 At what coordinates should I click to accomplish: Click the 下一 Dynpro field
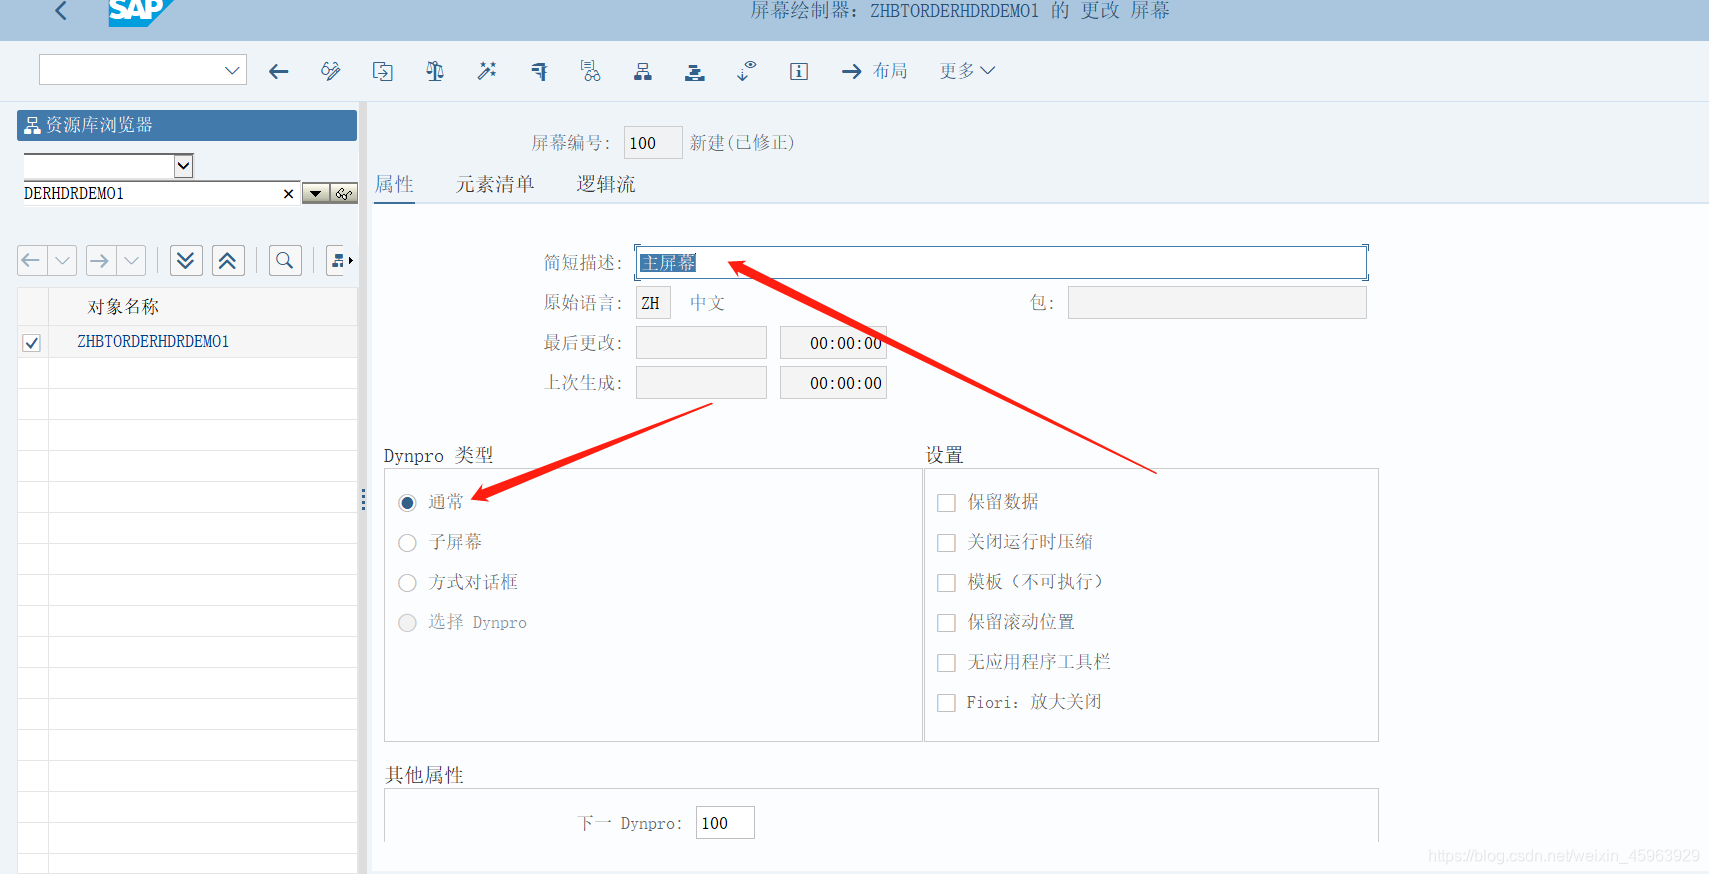(725, 823)
